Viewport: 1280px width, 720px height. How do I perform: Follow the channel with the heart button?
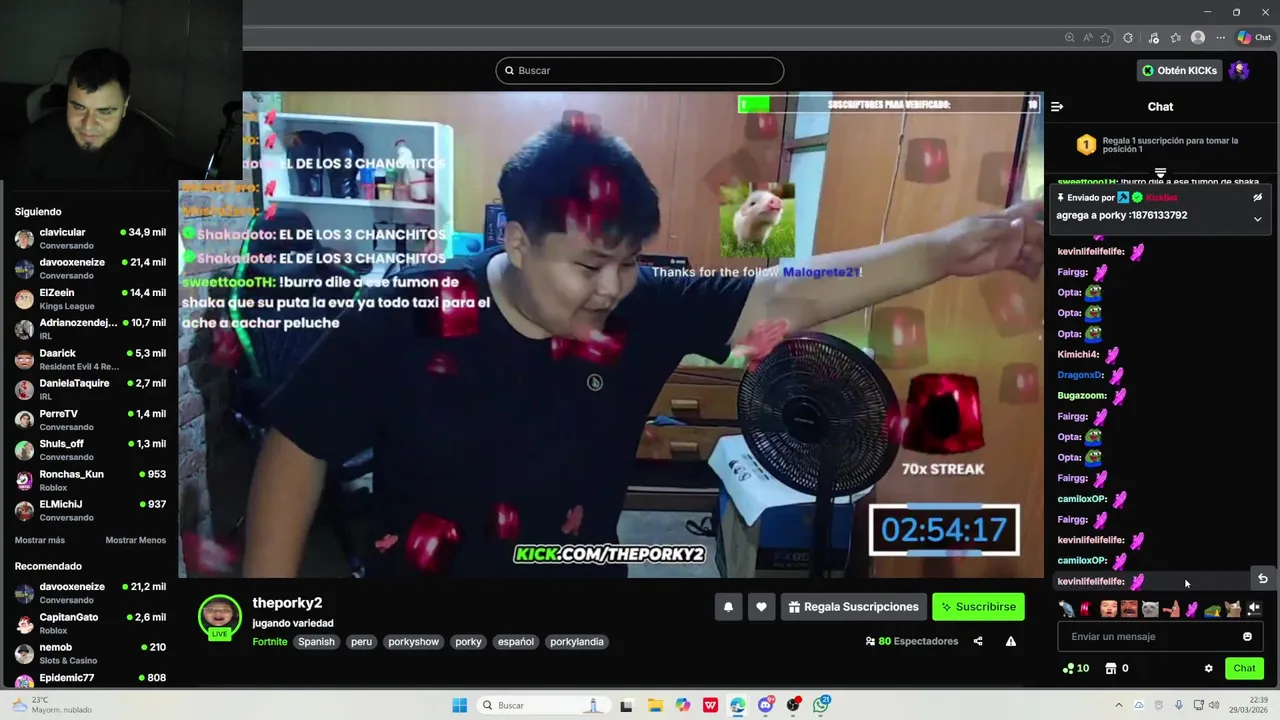coord(761,607)
